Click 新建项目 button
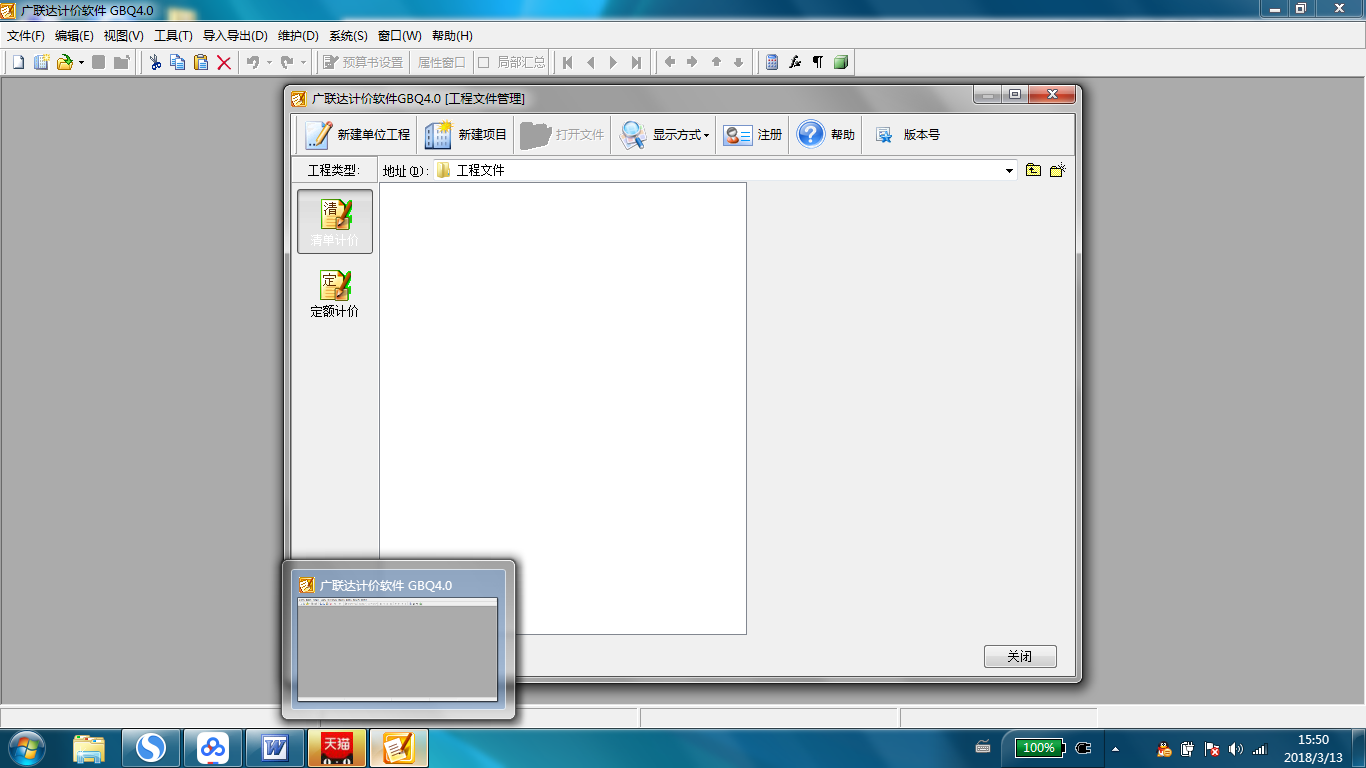The image size is (1366, 768). click(x=465, y=135)
